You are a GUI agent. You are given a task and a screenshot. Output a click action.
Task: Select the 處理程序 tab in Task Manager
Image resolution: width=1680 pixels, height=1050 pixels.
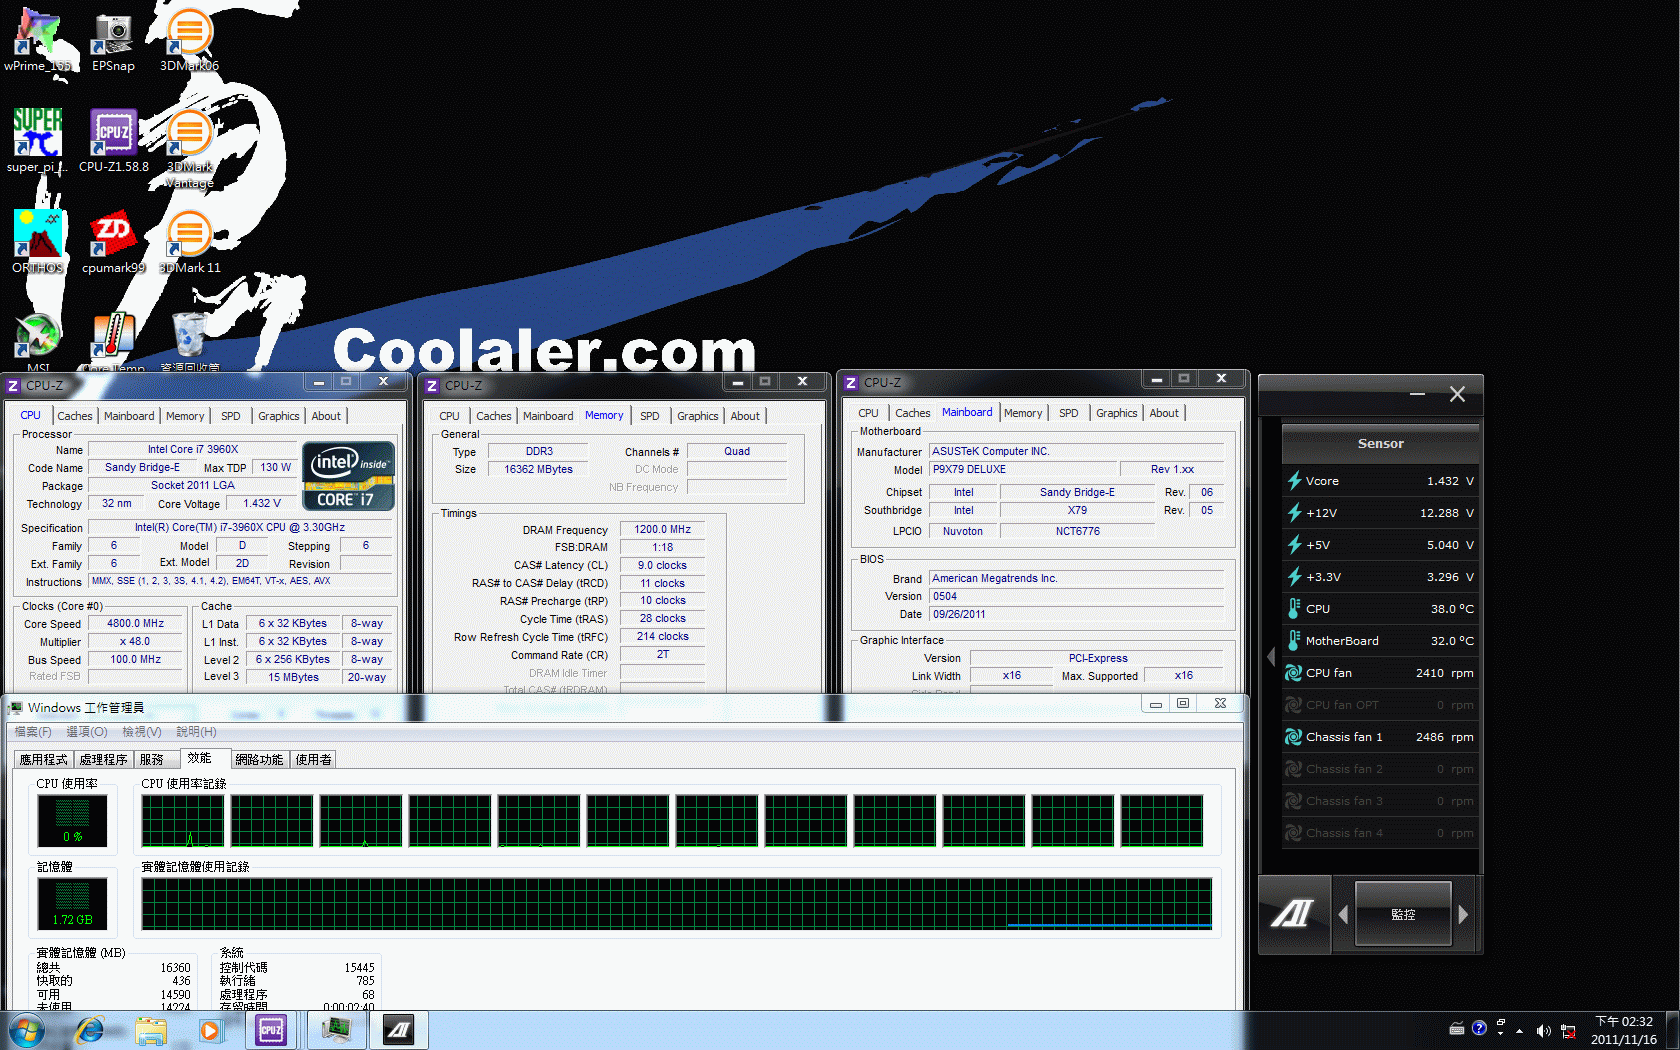pyautogui.click(x=104, y=760)
